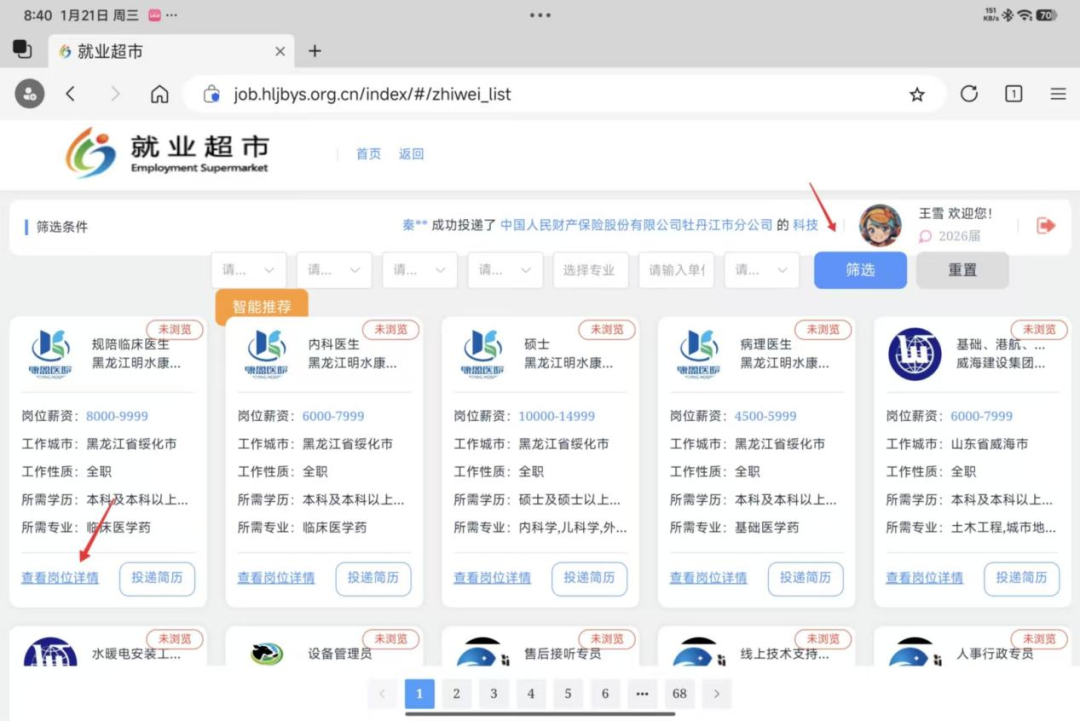The height and width of the screenshot is (721, 1080).
Task: Bookmark this page with the star icon
Action: (917, 94)
